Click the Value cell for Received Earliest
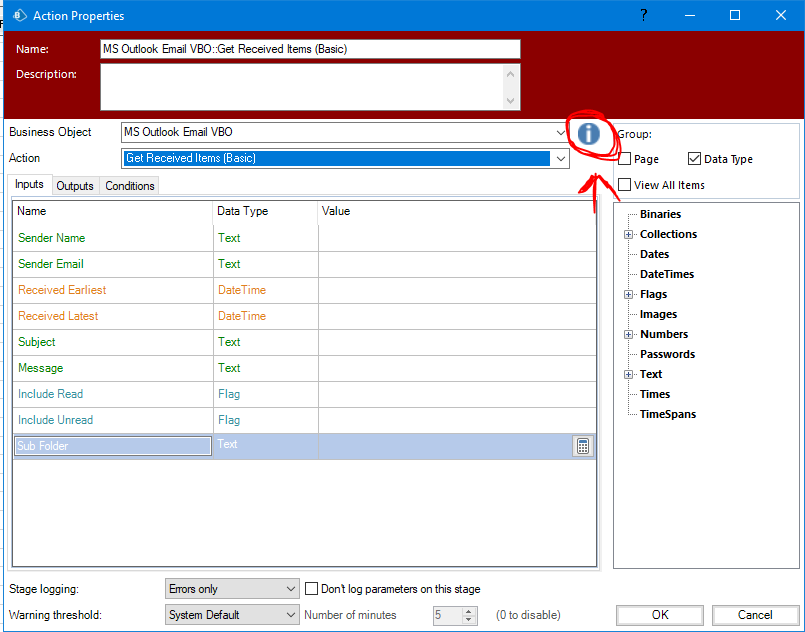805x632 pixels. [457, 290]
